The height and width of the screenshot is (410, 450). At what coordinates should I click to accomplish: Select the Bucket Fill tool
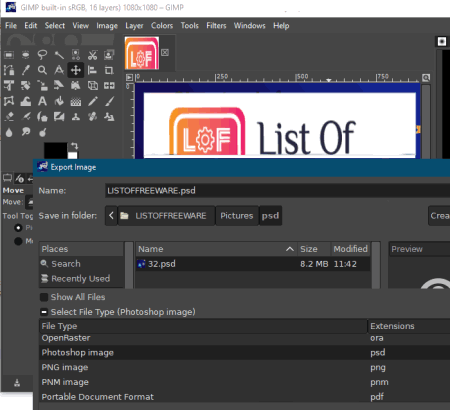click(59, 101)
